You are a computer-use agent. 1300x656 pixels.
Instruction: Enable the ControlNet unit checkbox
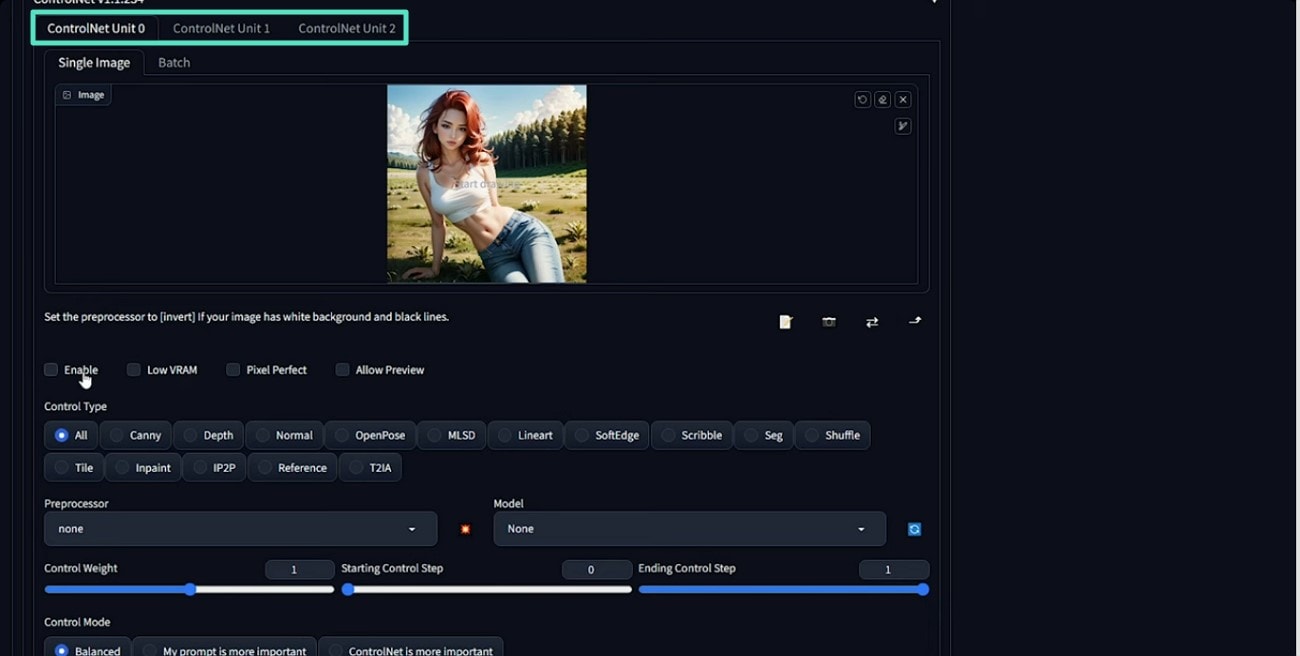click(51, 370)
